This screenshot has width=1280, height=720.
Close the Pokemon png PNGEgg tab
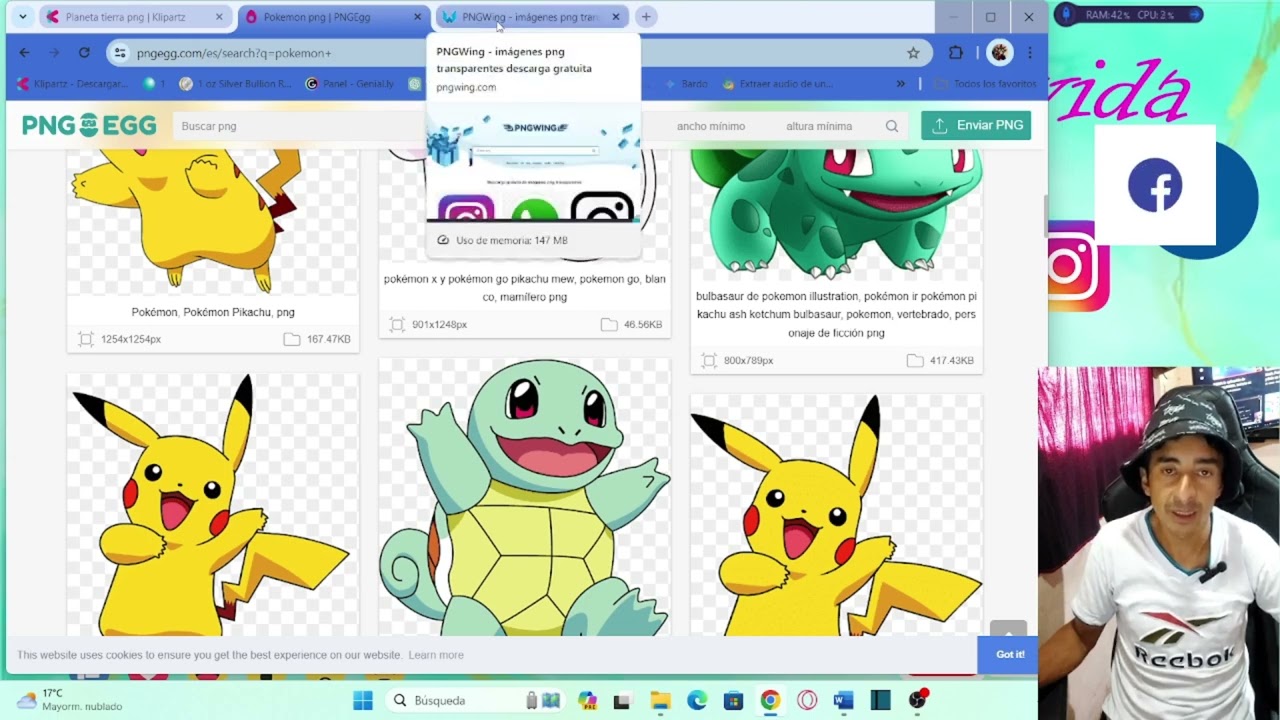[x=417, y=17]
